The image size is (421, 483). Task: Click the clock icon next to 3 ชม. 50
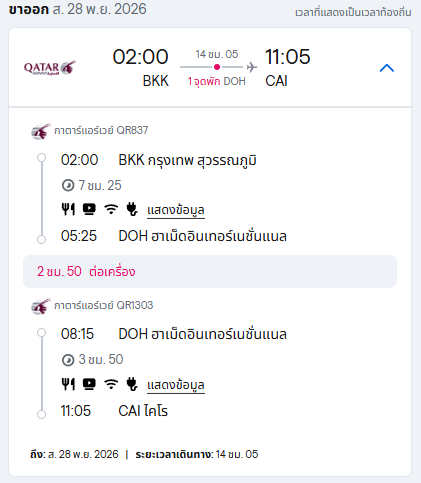(x=68, y=360)
